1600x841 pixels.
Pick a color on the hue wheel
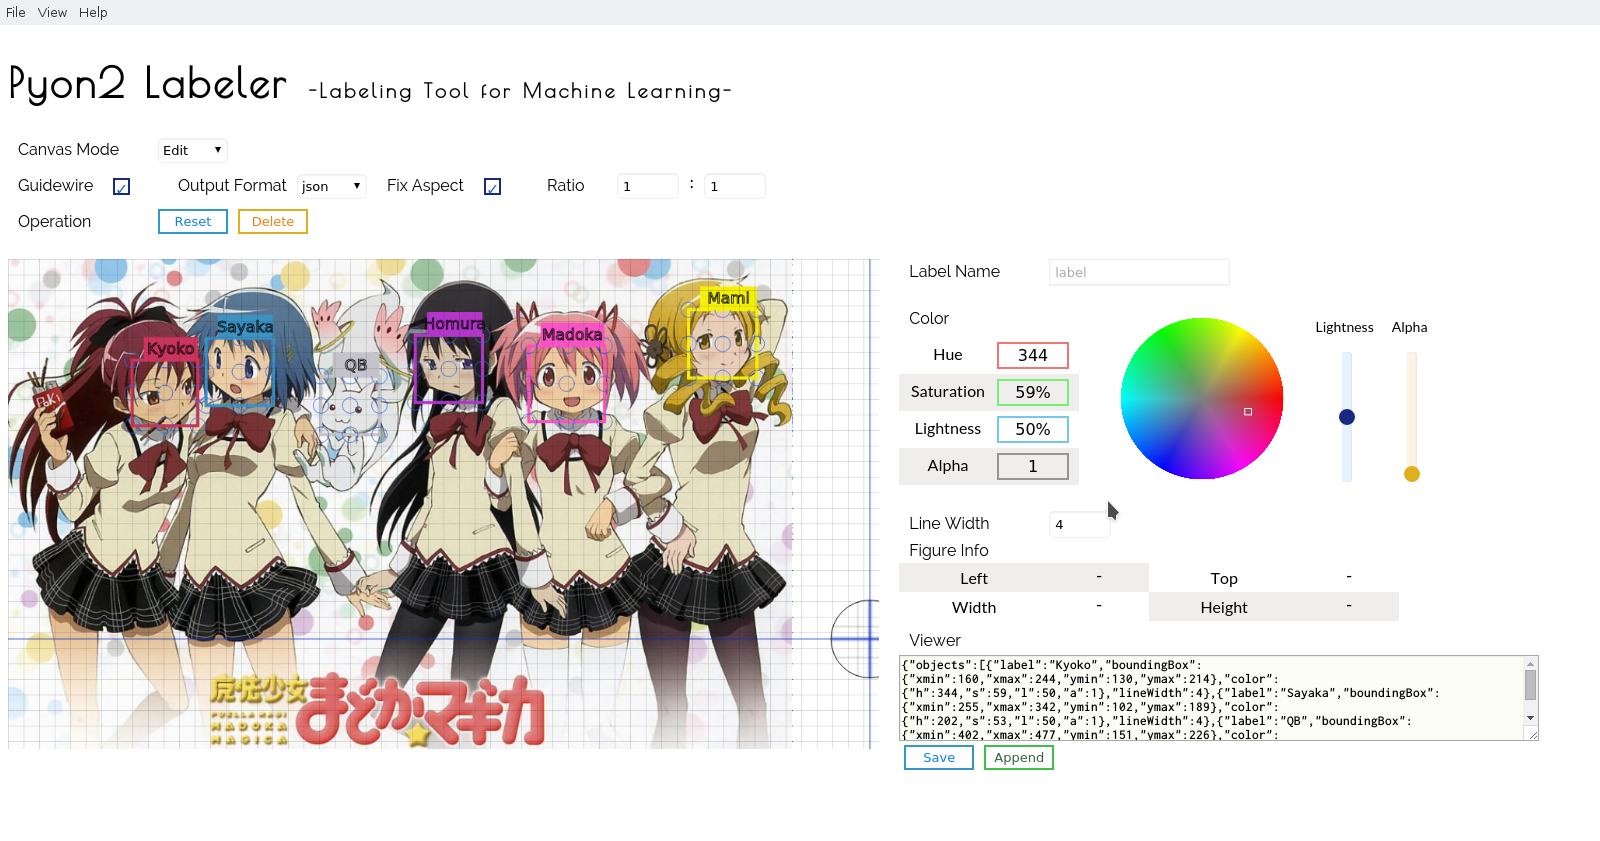1202,398
